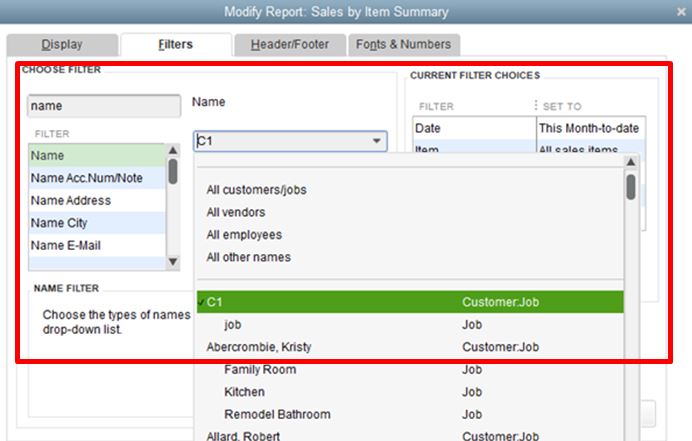
Task: Select the Name Address filter
Action: click(x=97, y=200)
